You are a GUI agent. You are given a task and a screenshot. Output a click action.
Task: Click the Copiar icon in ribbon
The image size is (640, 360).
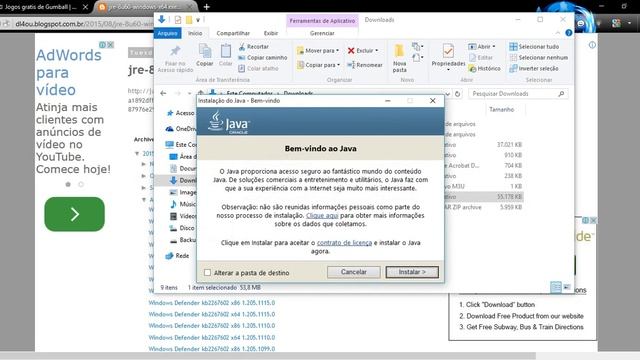[x=204, y=51]
